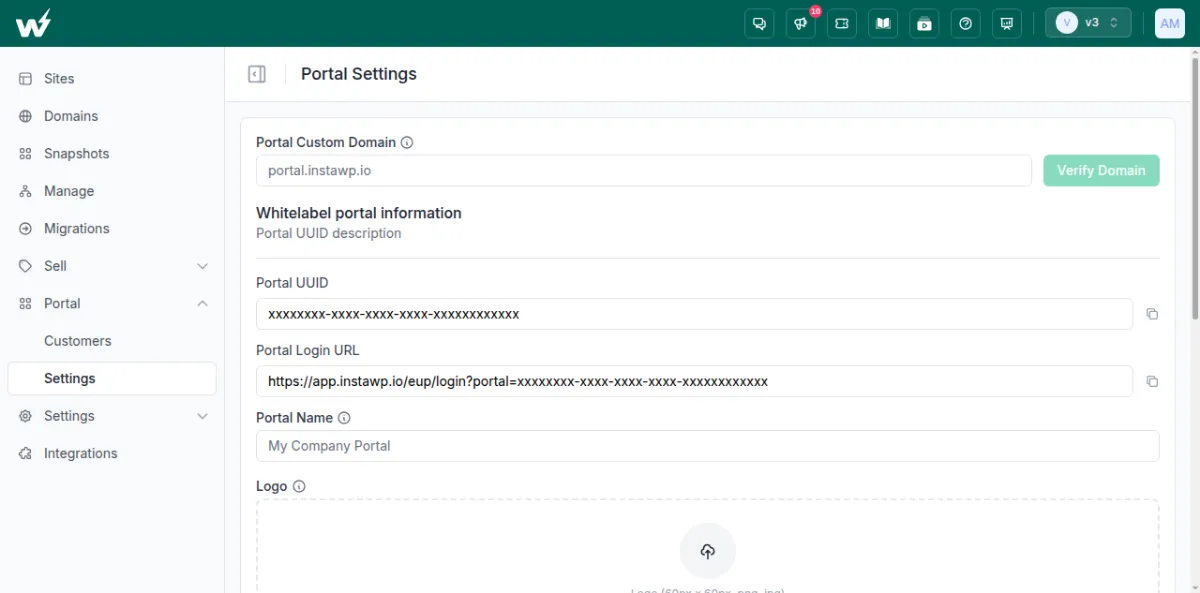Go to Sites in the sidebar
This screenshot has width=1200, height=593.
pyautogui.click(x=59, y=78)
